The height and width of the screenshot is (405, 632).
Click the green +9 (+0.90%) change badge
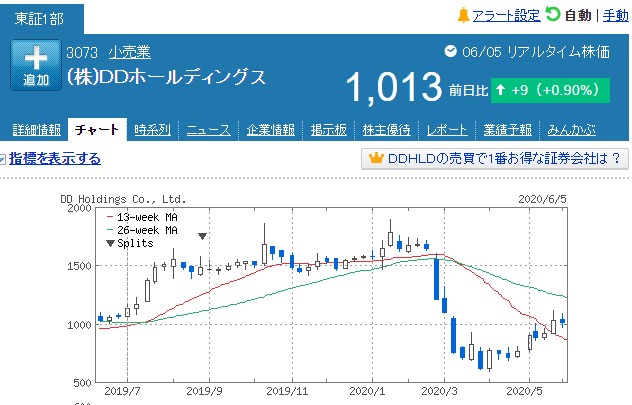pyautogui.click(x=550, y=90)
